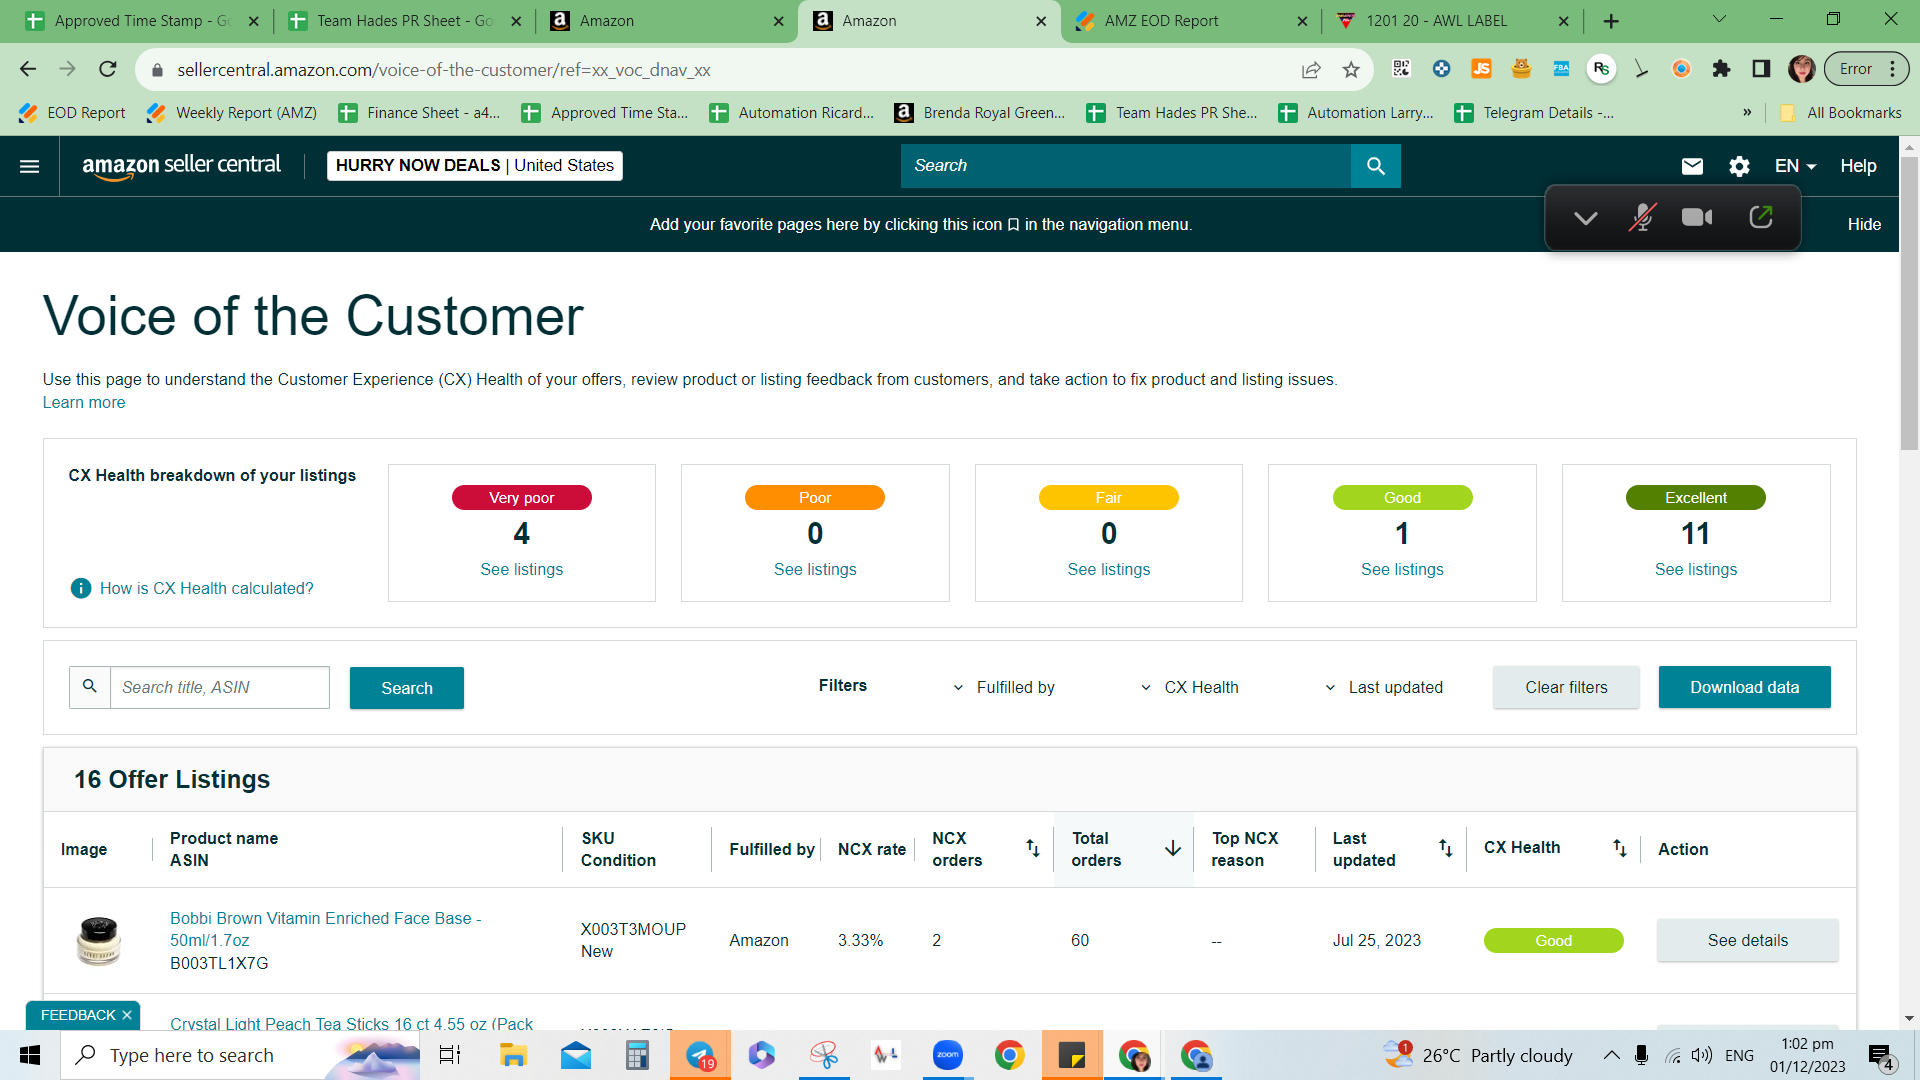Open the settings gear icon
1920x1080 pixels.
1739,166
